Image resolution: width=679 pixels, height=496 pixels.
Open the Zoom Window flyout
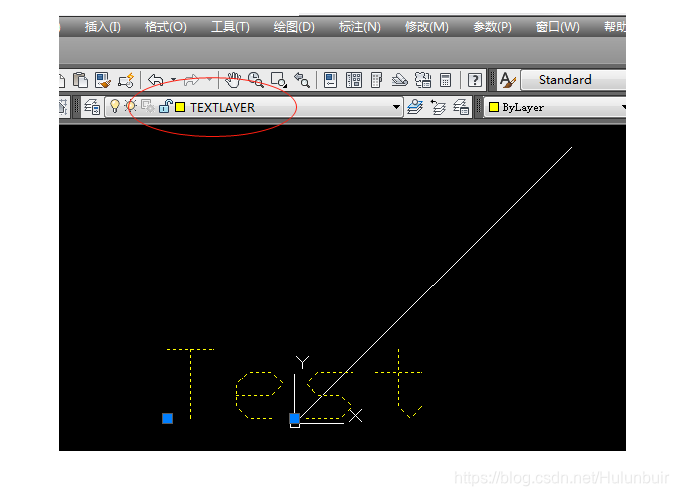tap(278, 80)
